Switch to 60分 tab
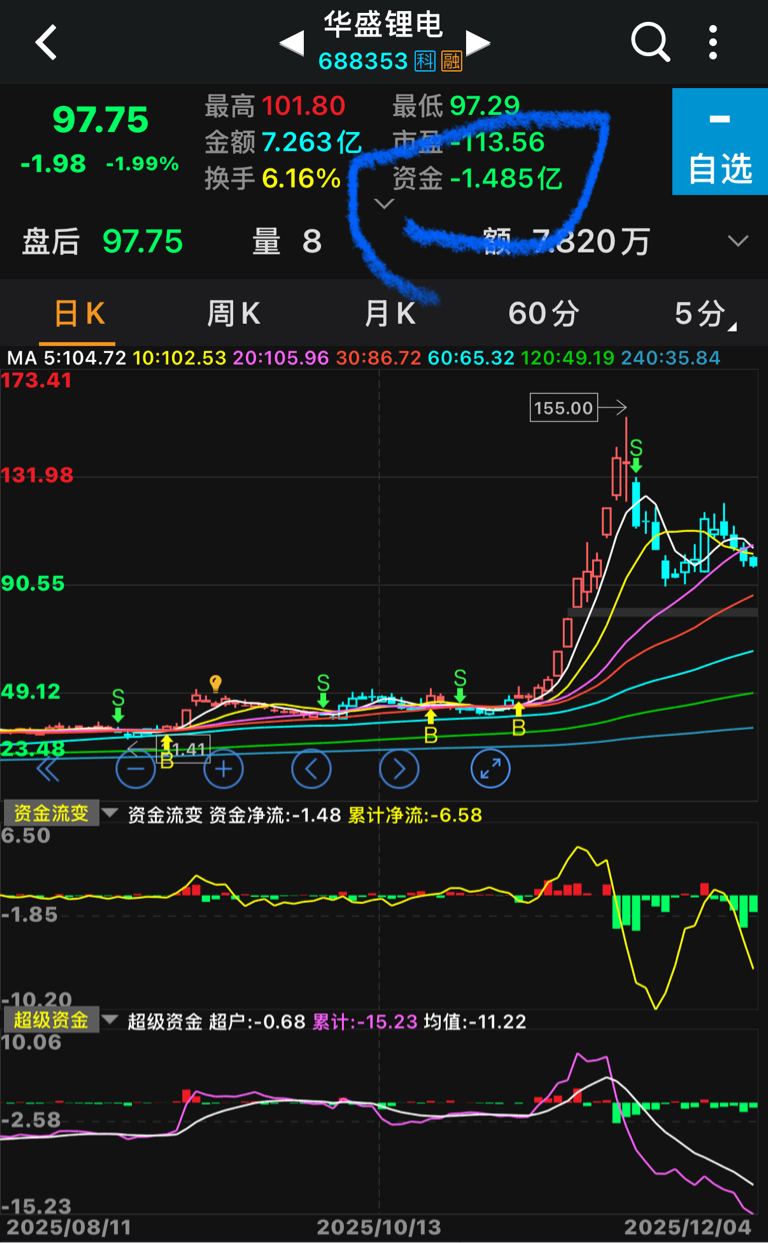Screen dimensions: 768x1243 (x=543, y=314)
